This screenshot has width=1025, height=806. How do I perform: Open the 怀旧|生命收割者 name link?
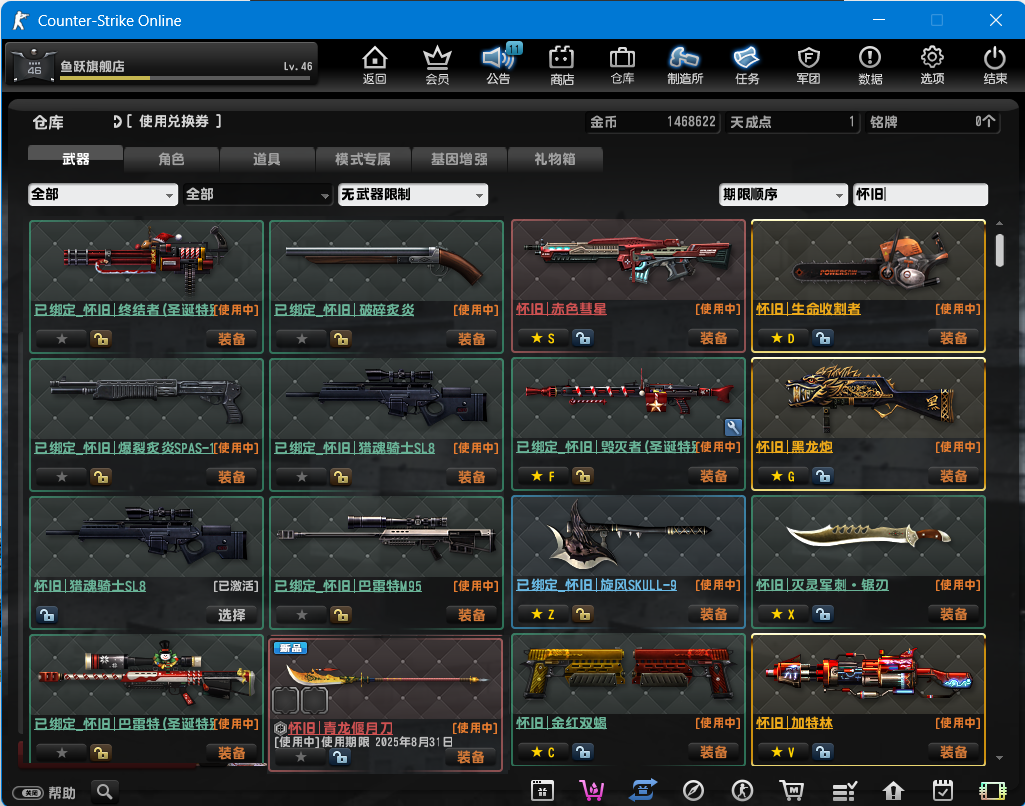click(x=808, y=309)
